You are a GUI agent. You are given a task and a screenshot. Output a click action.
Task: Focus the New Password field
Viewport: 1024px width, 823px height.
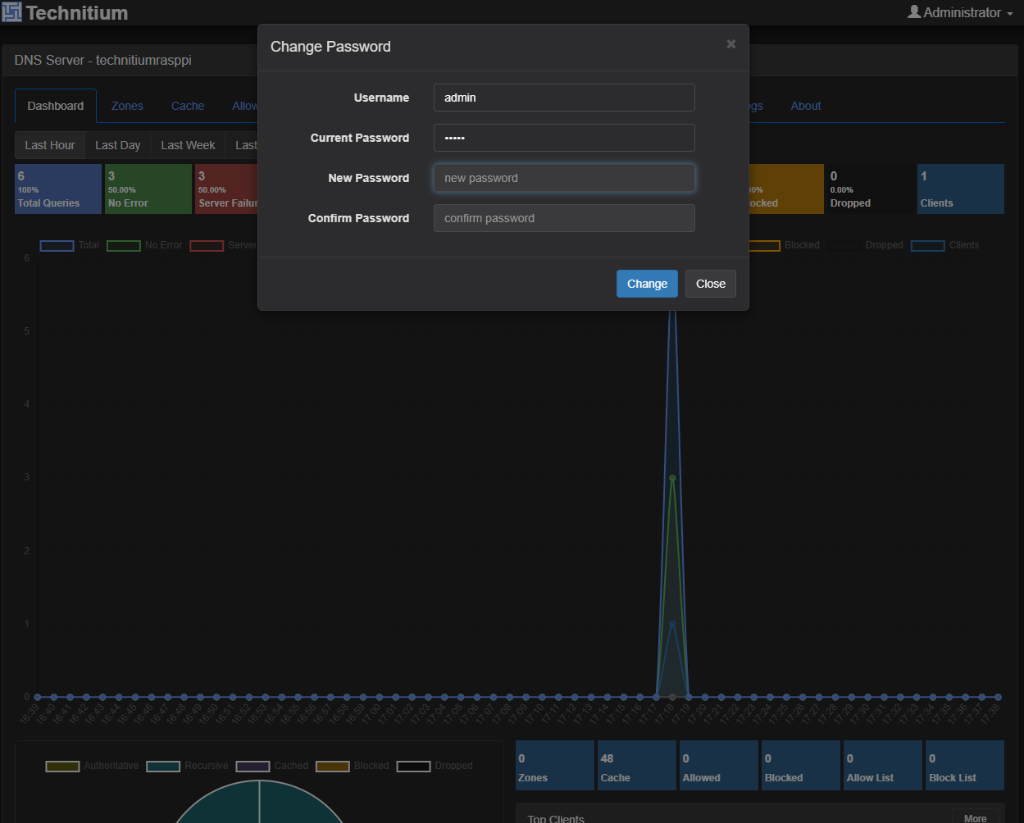coord(564,178)
